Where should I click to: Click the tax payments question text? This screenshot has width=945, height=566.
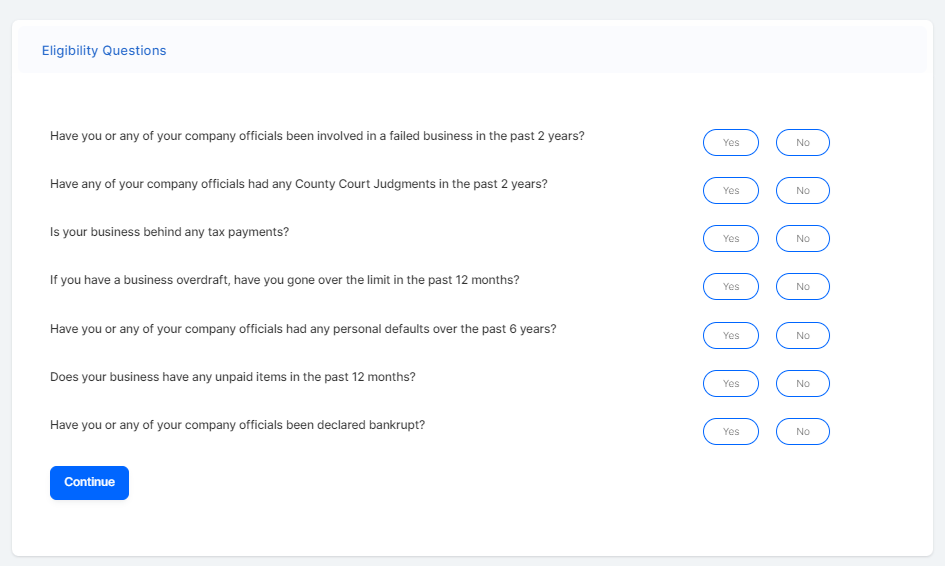(169, 232)
